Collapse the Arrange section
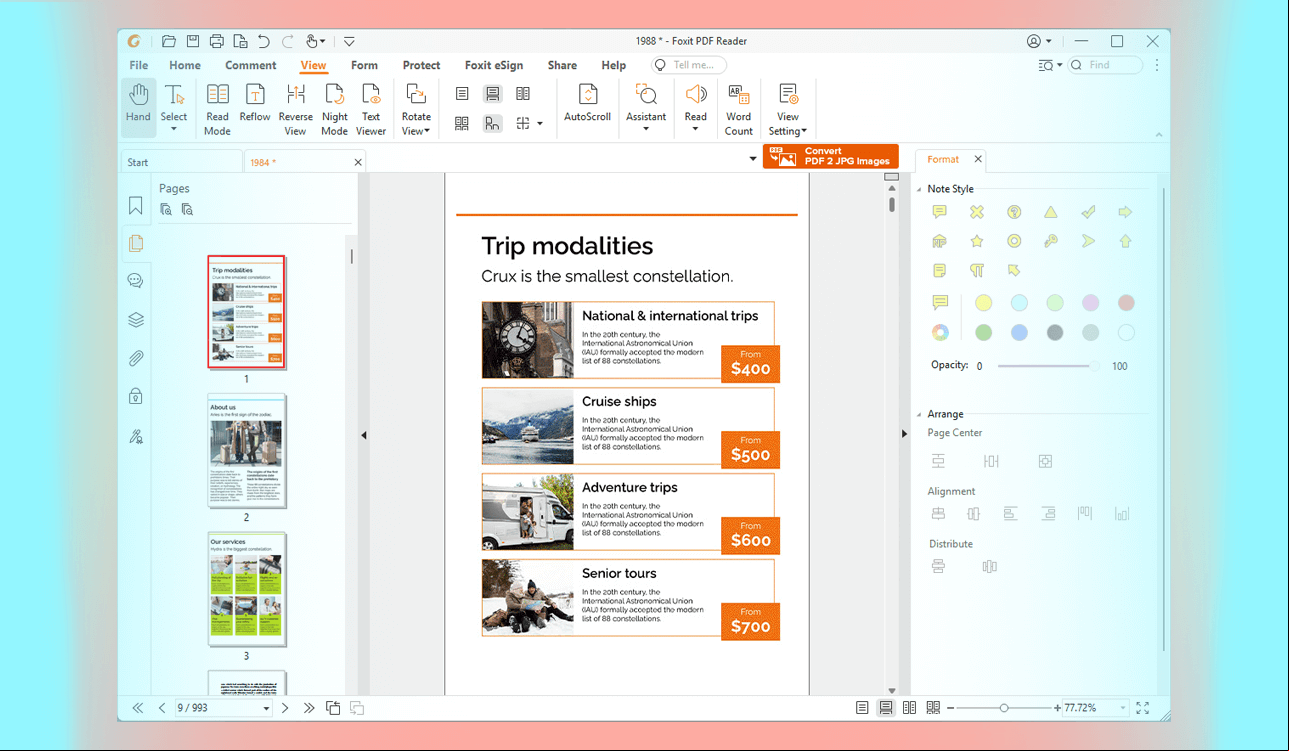1289x751 pixels. (x=919, y=414)
